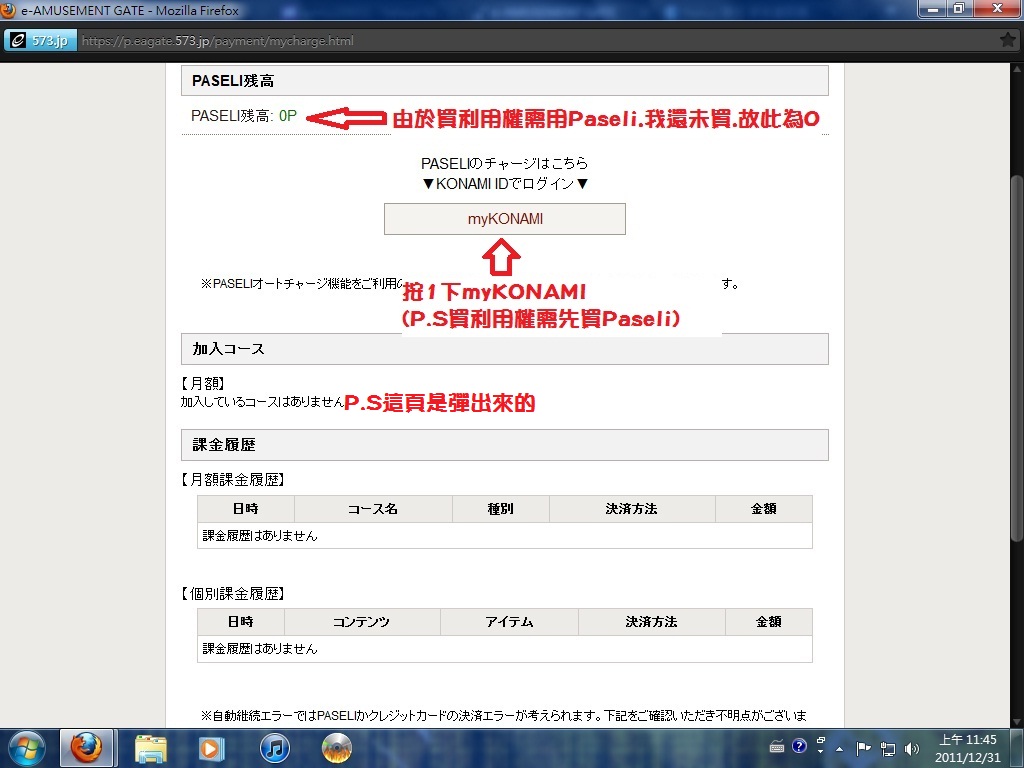Image resolution: width=1024 pixels, height=768 pixels.
Task: Switch to Firefox in the taskbar
Action: point(87,747)
